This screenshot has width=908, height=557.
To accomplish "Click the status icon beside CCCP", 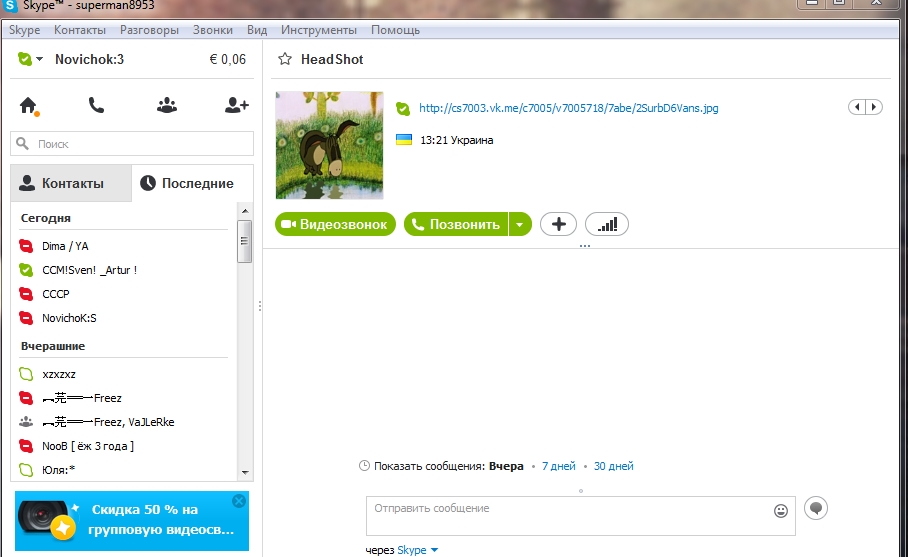I will (26, 294).
